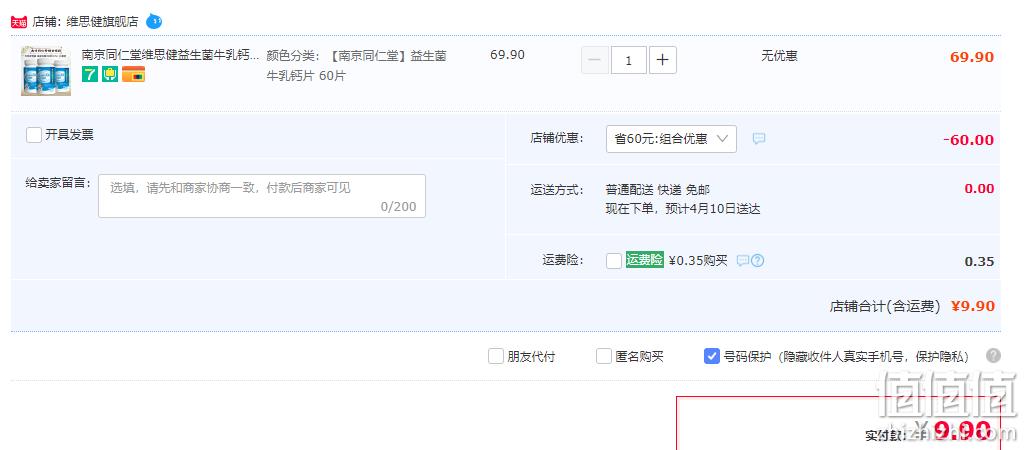
Task: Open the blue Wangwang chat icon
Action: tap(154, 21)
